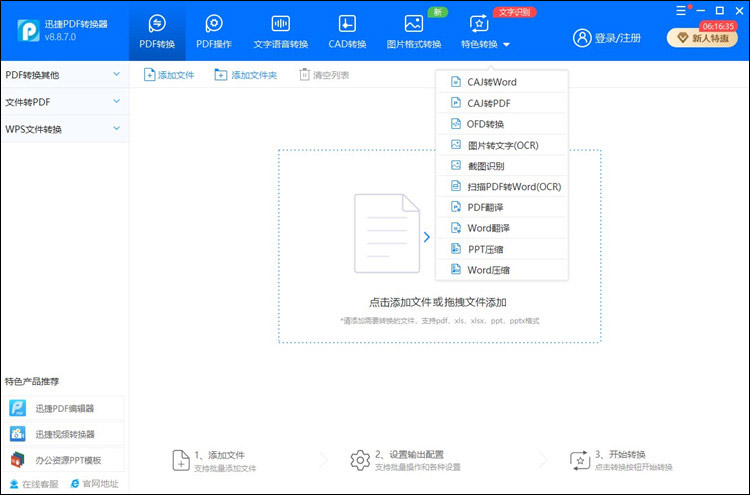The height and width of the screenshot is (495, 750).
Task: Click step 1 添加文件 icon
Action: point(181,460)
